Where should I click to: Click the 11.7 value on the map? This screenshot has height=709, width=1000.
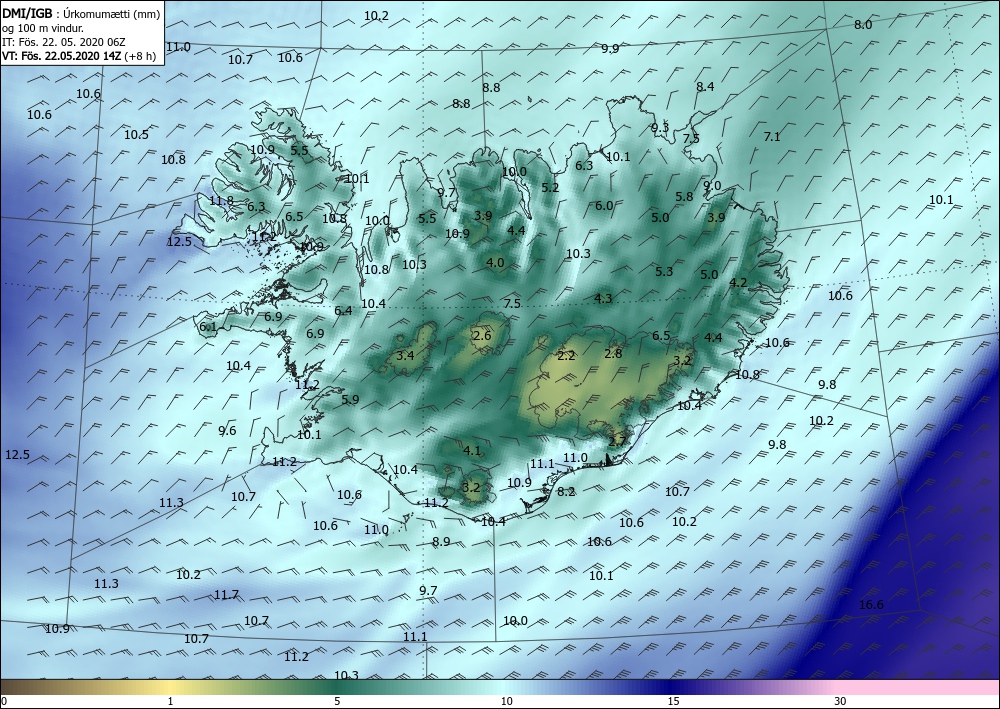pos(226,595)
